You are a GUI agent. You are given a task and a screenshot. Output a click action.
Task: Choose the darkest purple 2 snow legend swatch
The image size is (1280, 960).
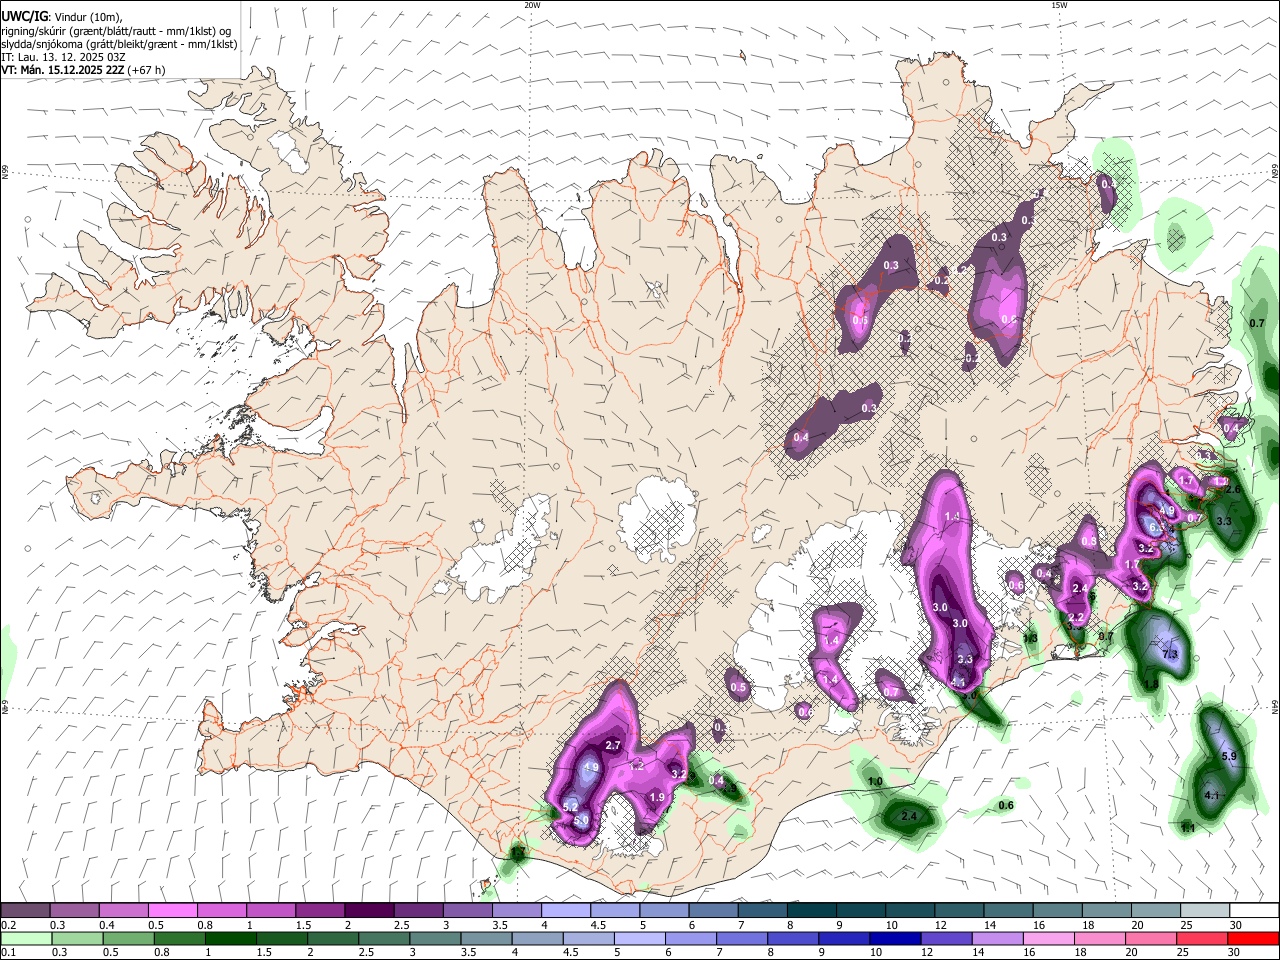[x=369, y=910]
